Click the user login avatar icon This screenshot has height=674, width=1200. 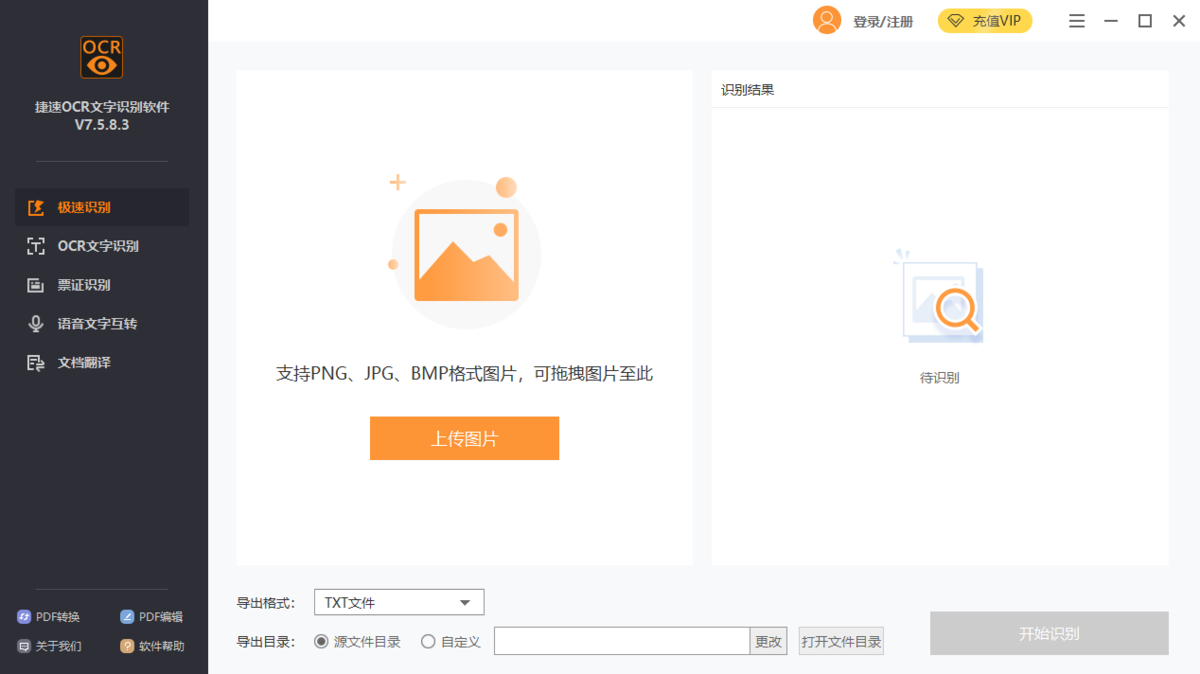[x=827, y=20]
